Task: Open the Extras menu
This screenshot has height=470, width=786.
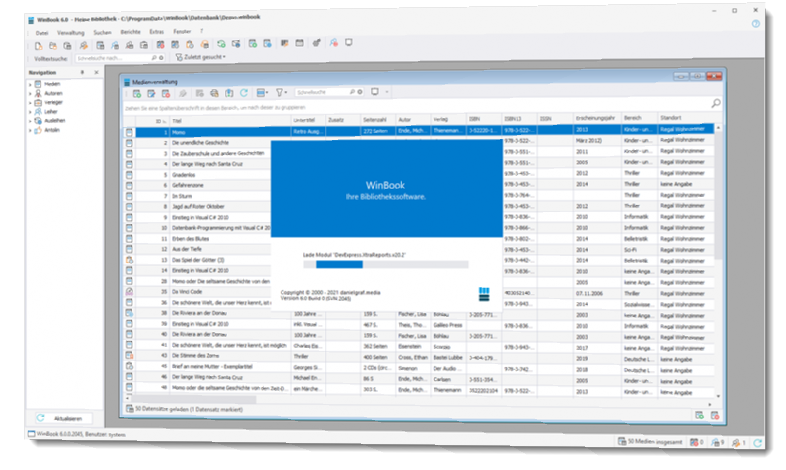Action: 156,32
